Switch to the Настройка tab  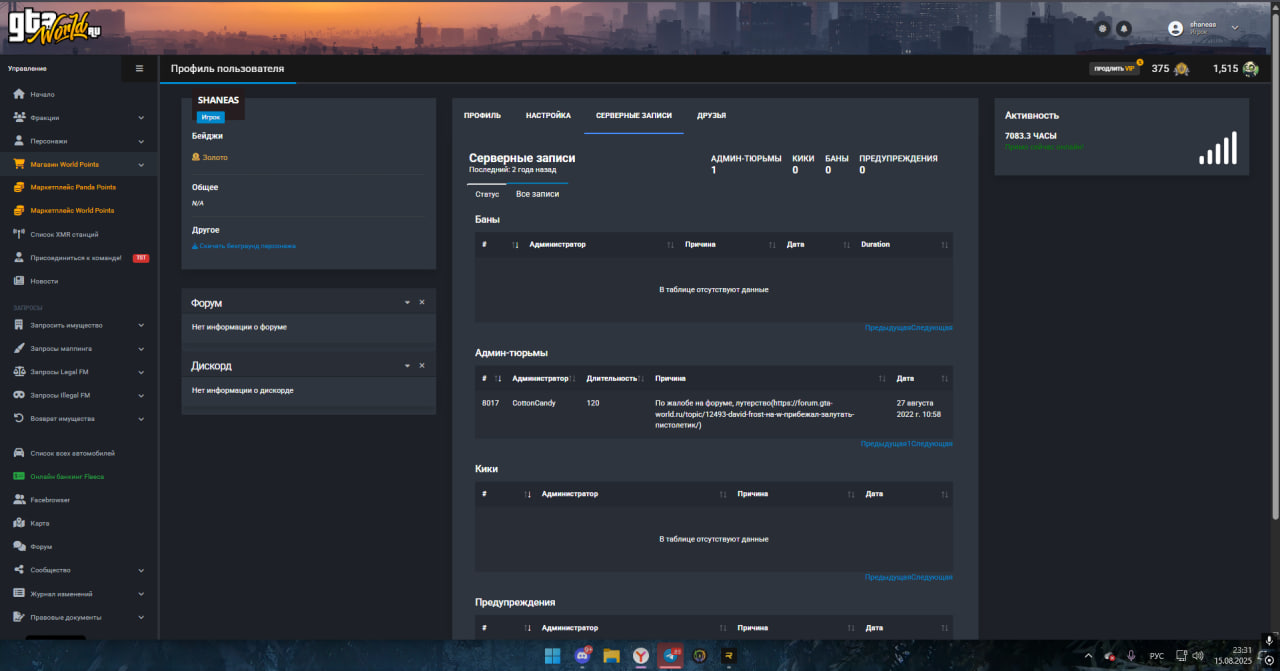click(x=548, y=115)
